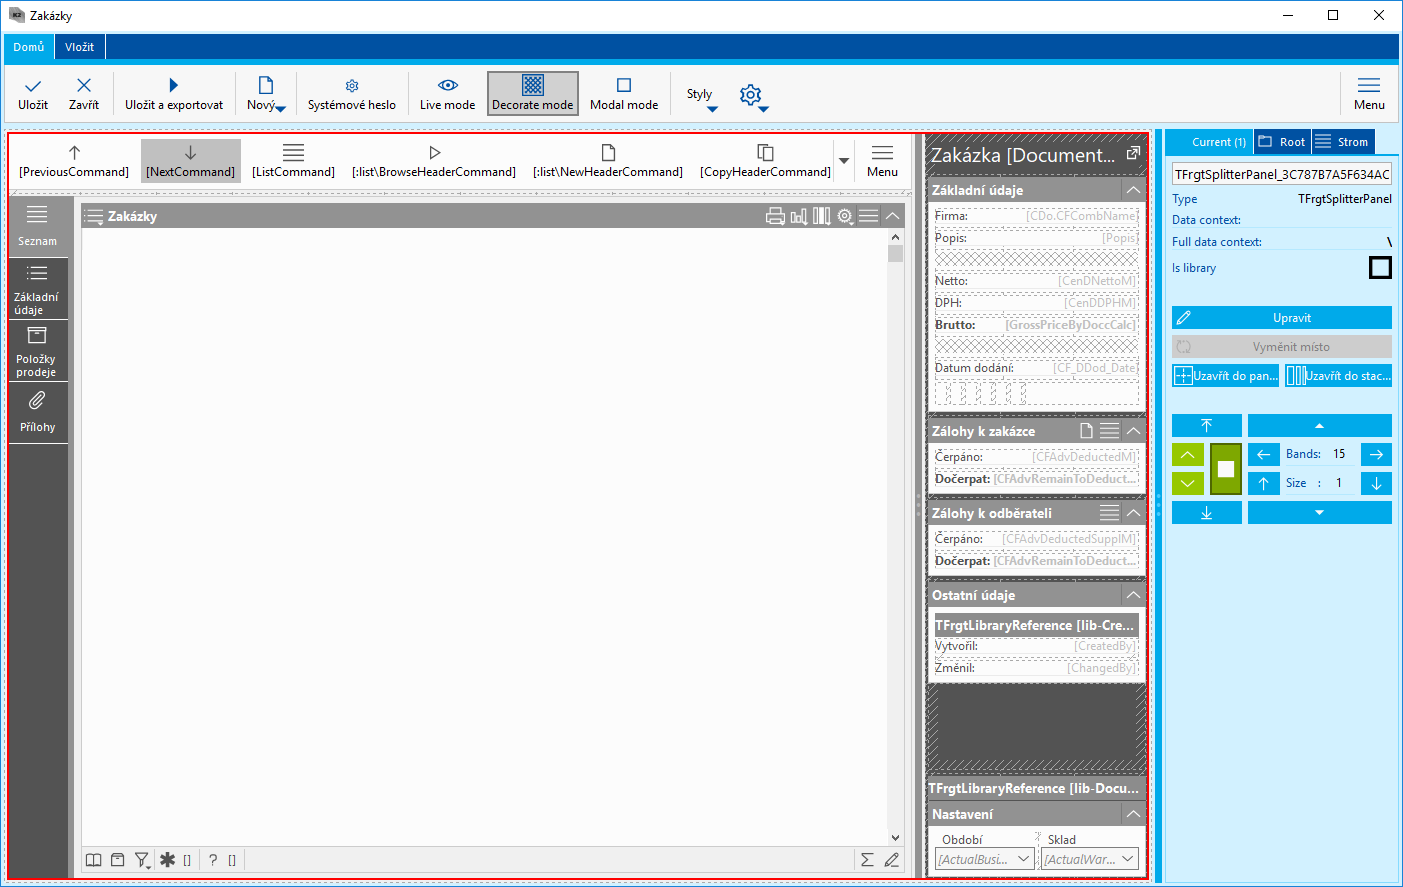Select Přílohy paperclip in the left sidebar
Image resolution: width=1403 pixels, height=887 pixels.
tap(37, 413)
